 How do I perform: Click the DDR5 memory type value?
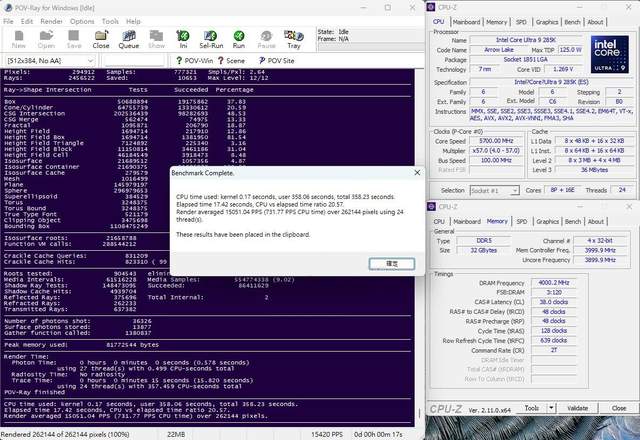(484, 241)
